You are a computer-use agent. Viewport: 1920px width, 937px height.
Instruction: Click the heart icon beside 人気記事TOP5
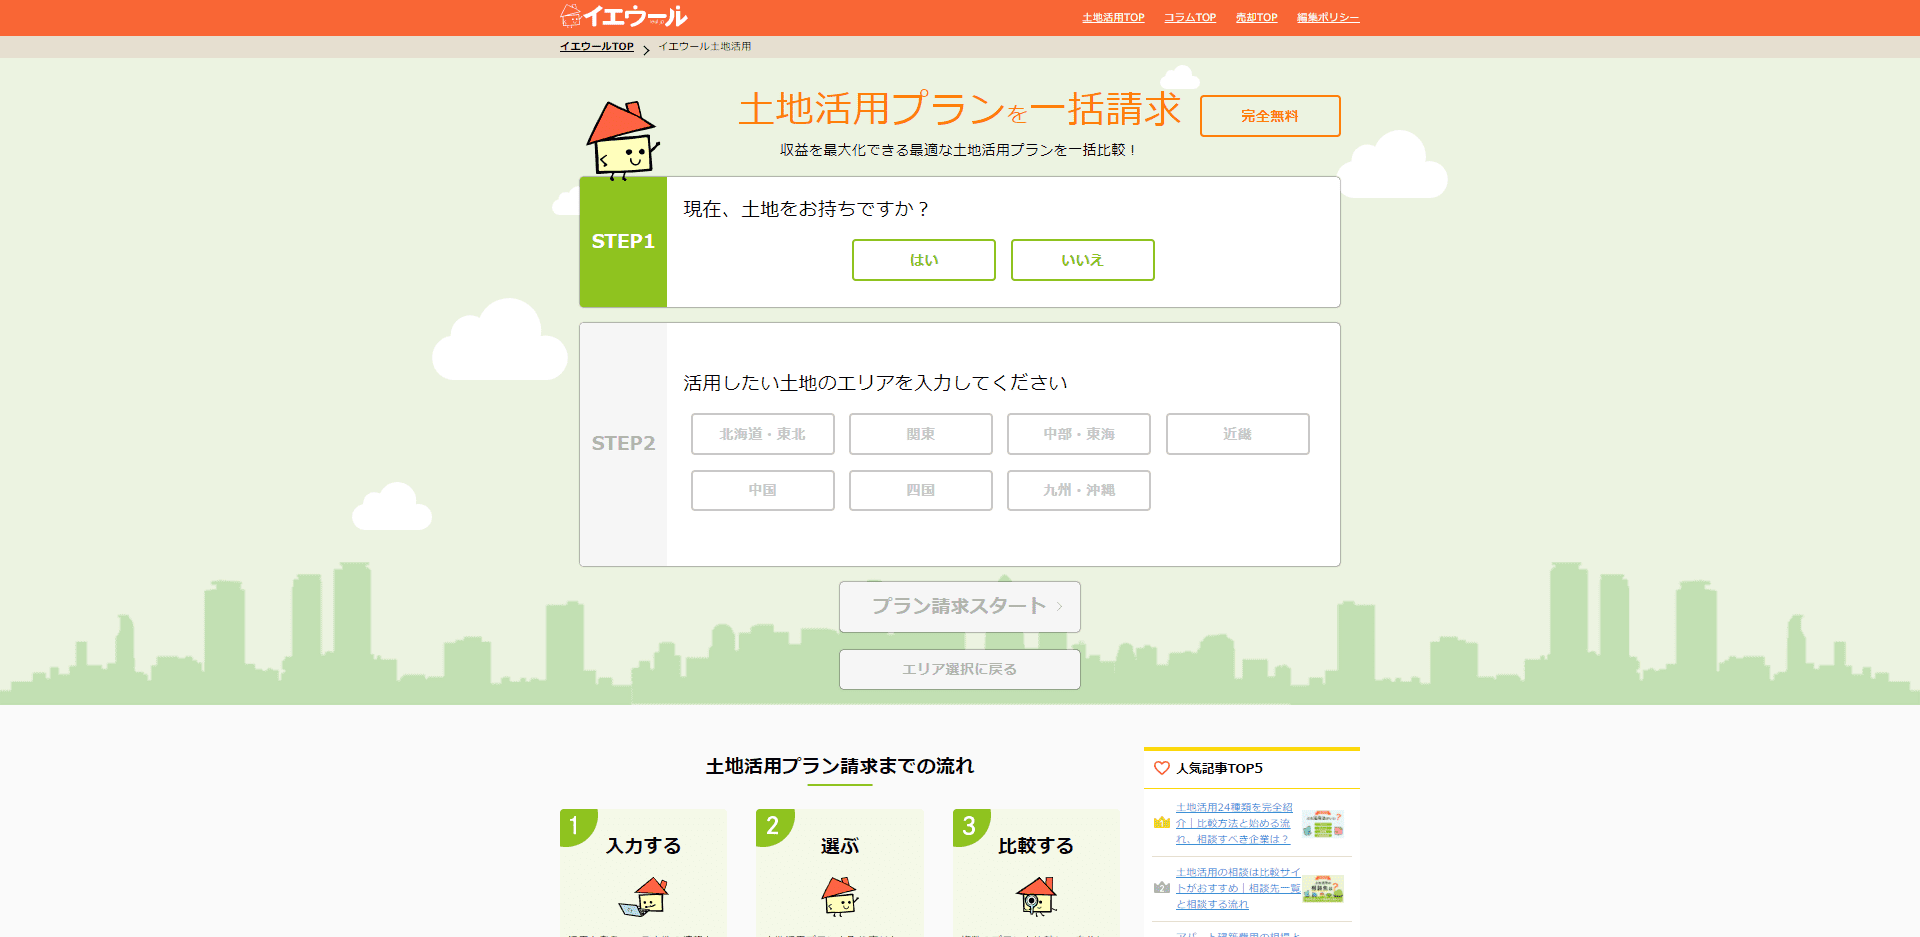point(1161,768)
